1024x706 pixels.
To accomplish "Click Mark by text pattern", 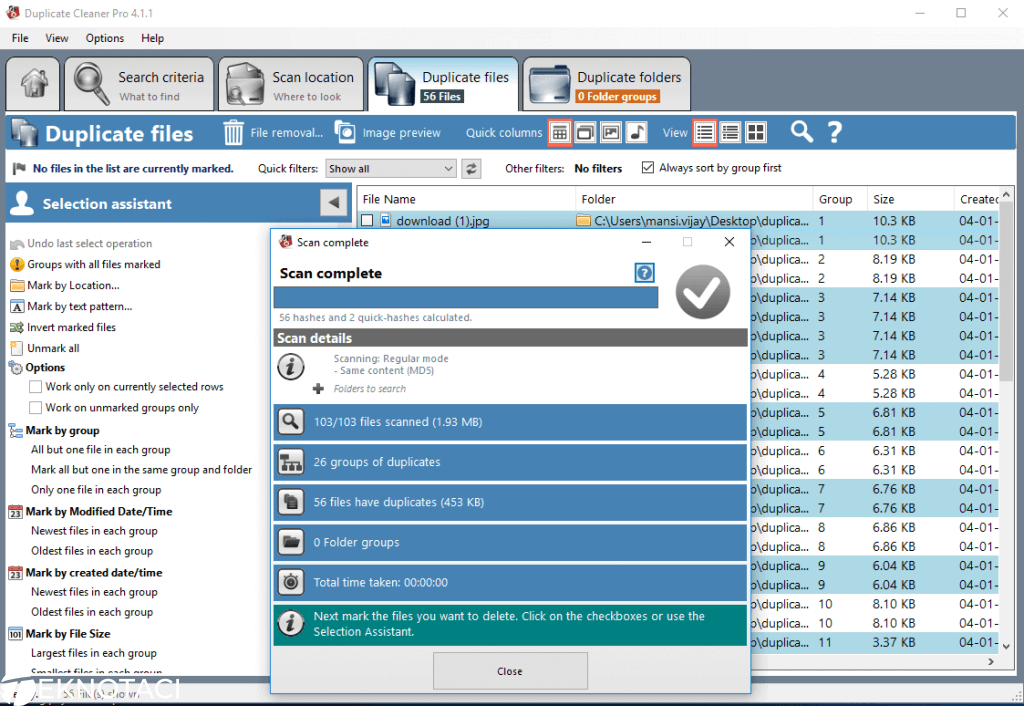I will (x=80, y=306).
